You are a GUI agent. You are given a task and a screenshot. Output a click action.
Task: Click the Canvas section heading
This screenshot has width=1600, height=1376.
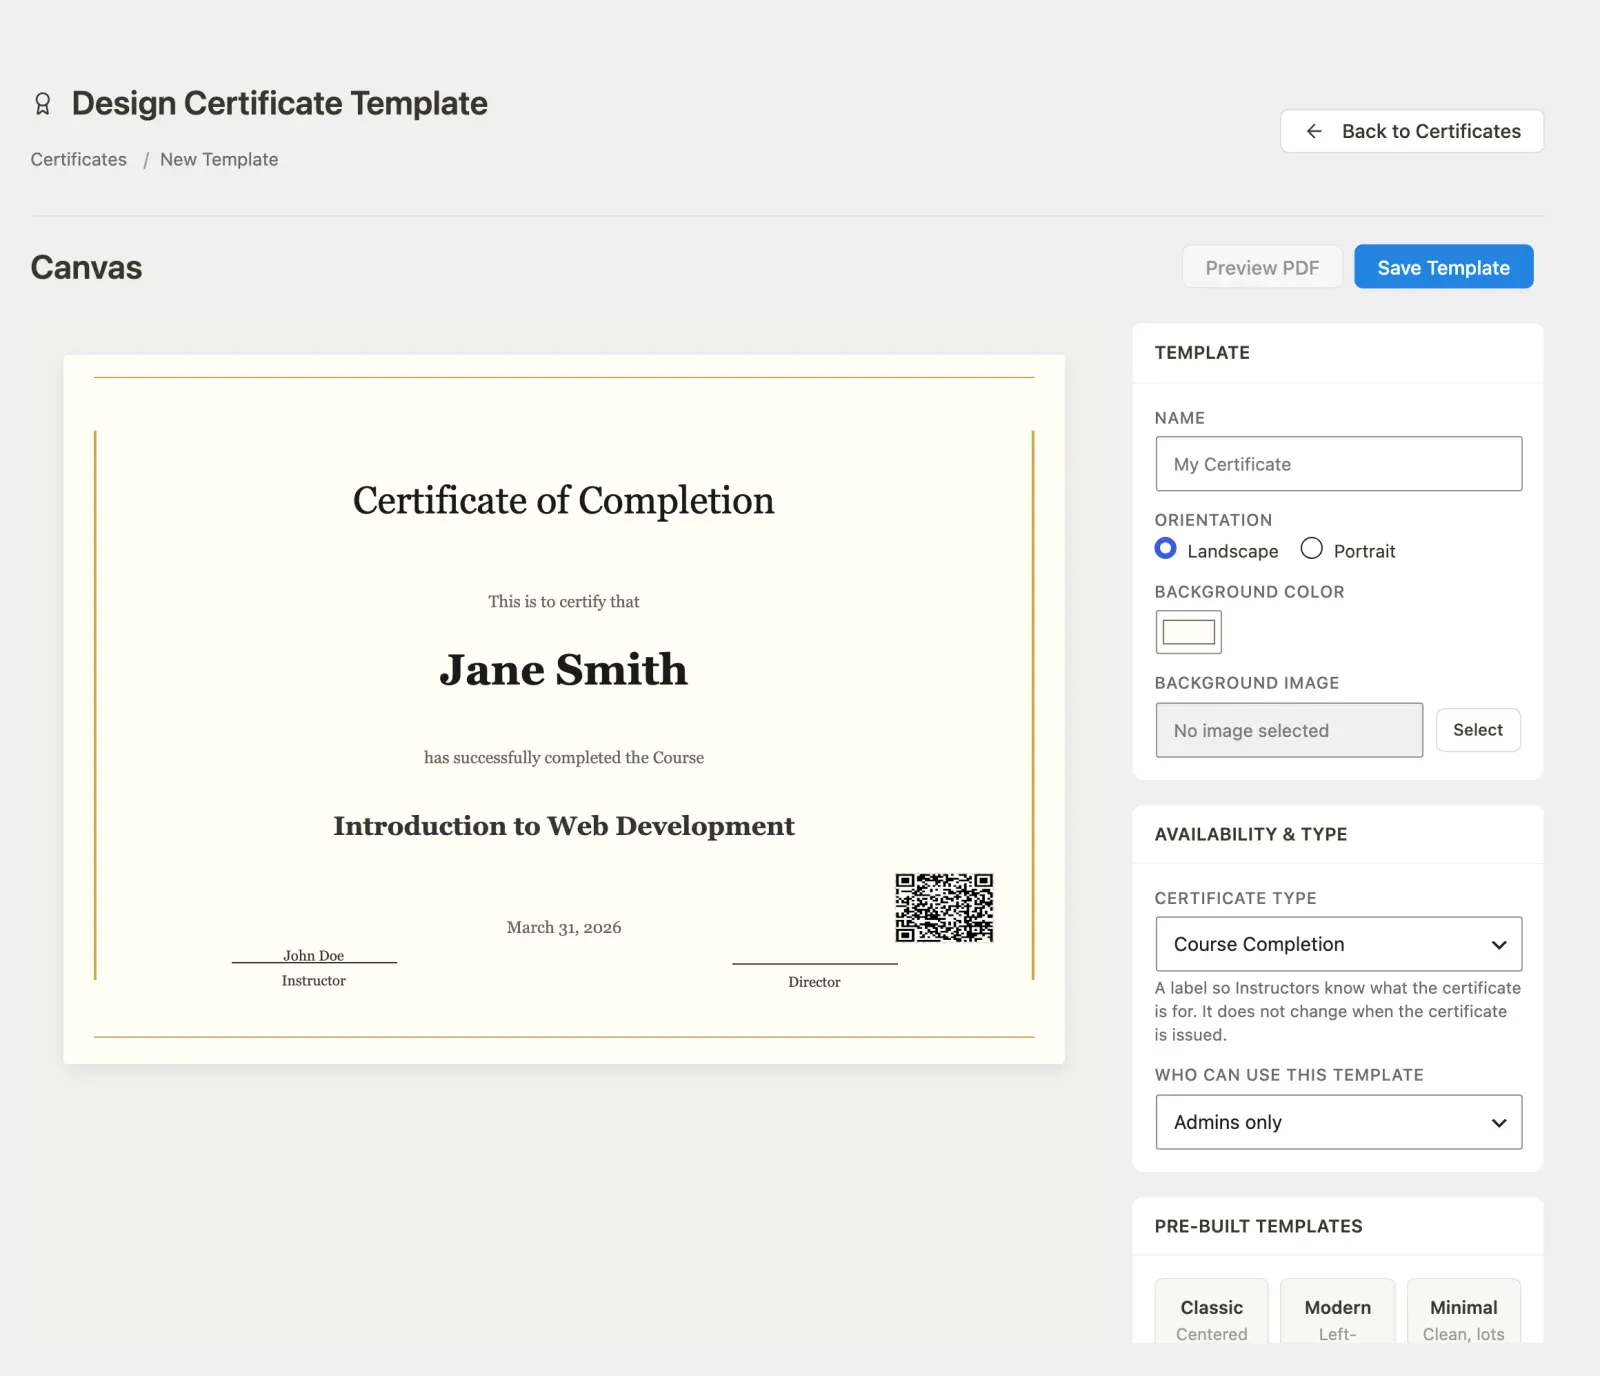point(86,268)
